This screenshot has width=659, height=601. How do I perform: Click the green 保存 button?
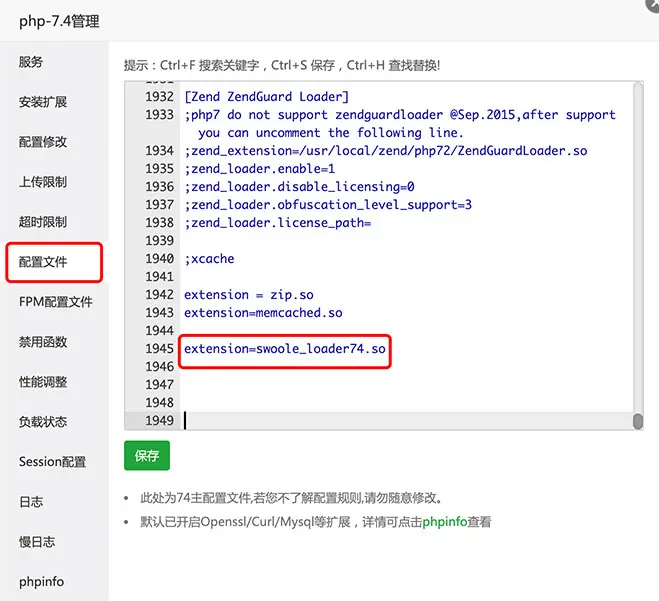[147, 456]
